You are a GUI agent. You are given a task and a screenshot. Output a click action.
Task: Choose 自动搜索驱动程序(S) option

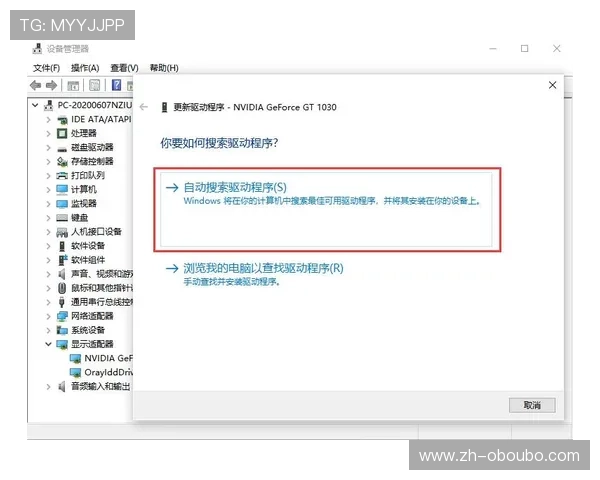tap(235, 187)
